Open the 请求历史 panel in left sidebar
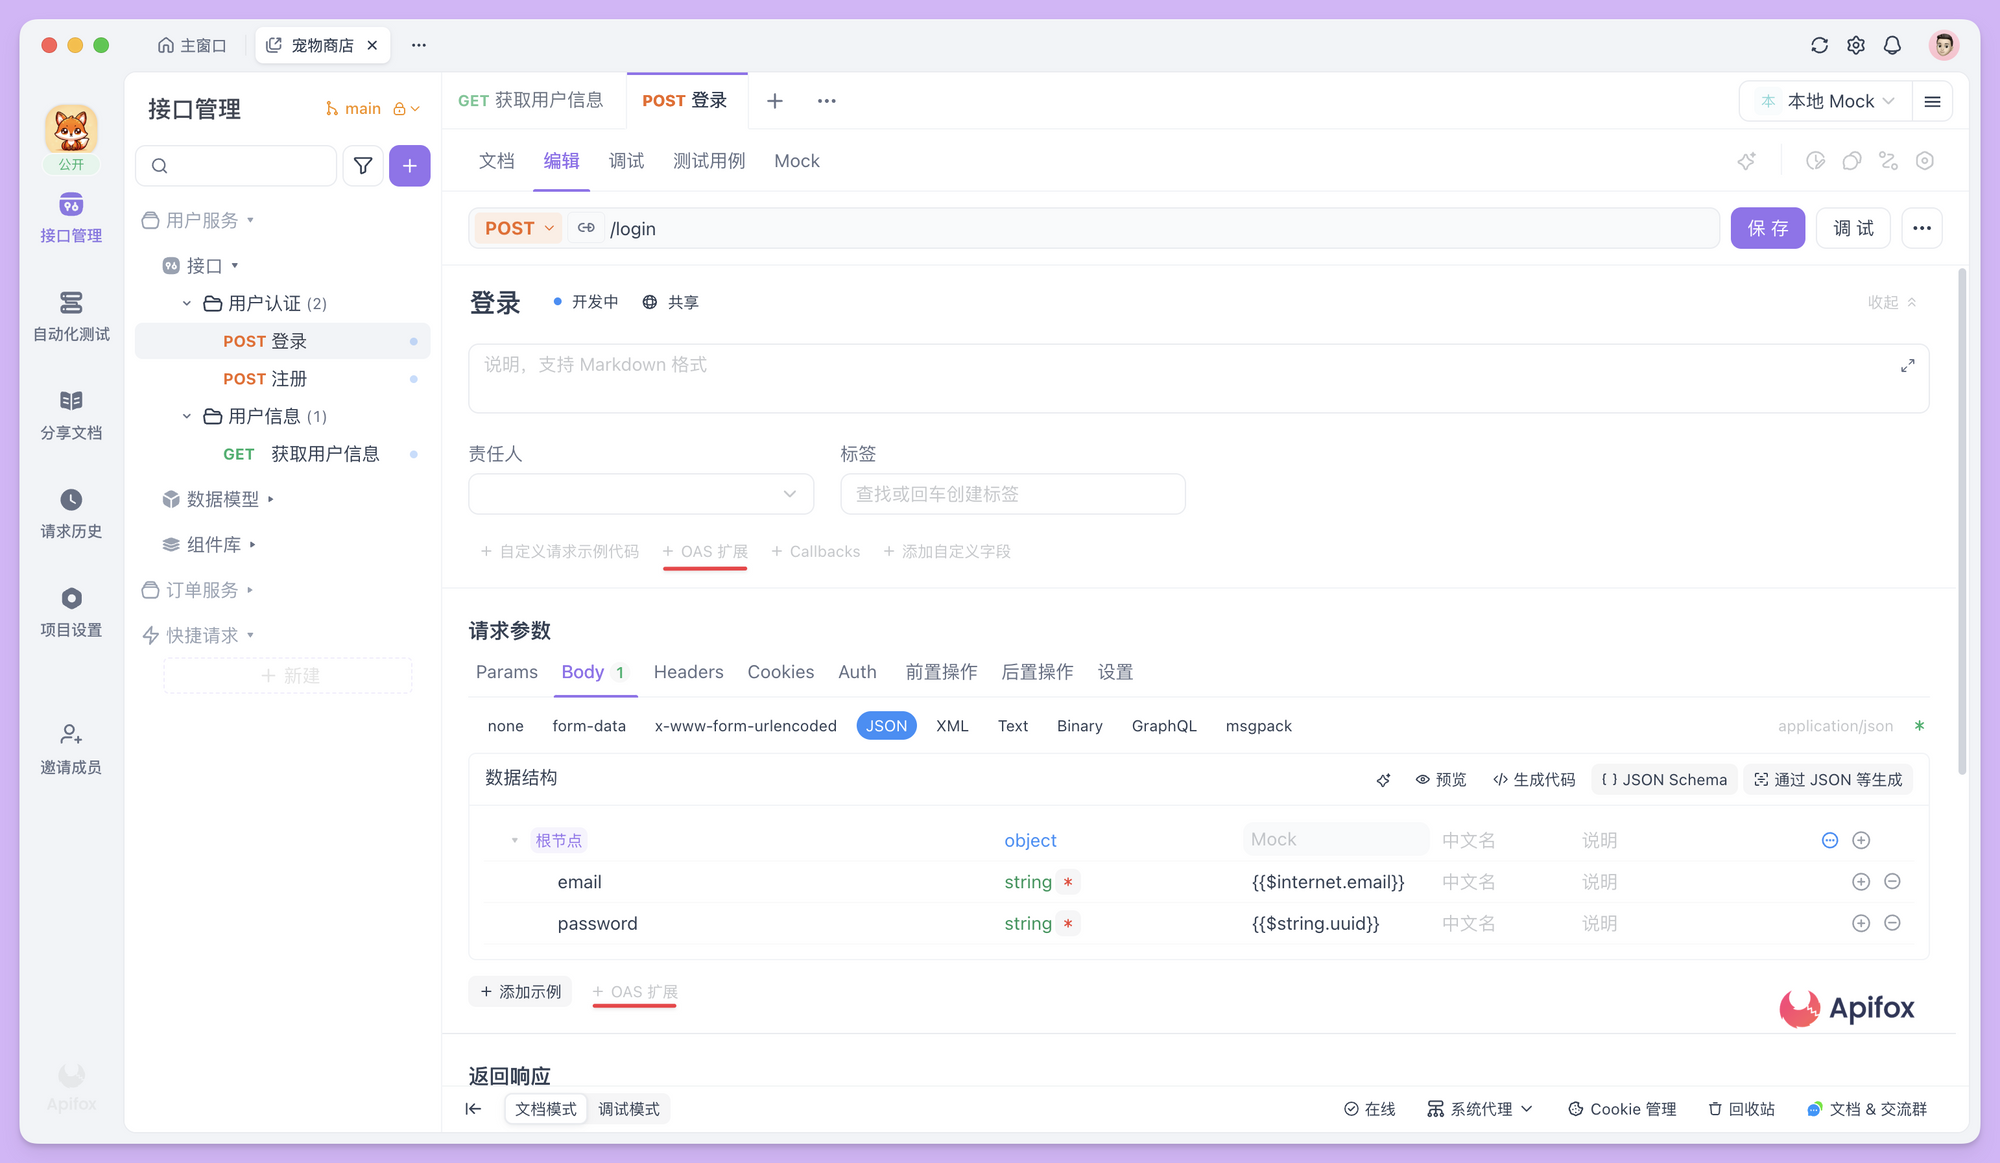The height and width of the screenshot is (1163, 2000). [70, 513]
